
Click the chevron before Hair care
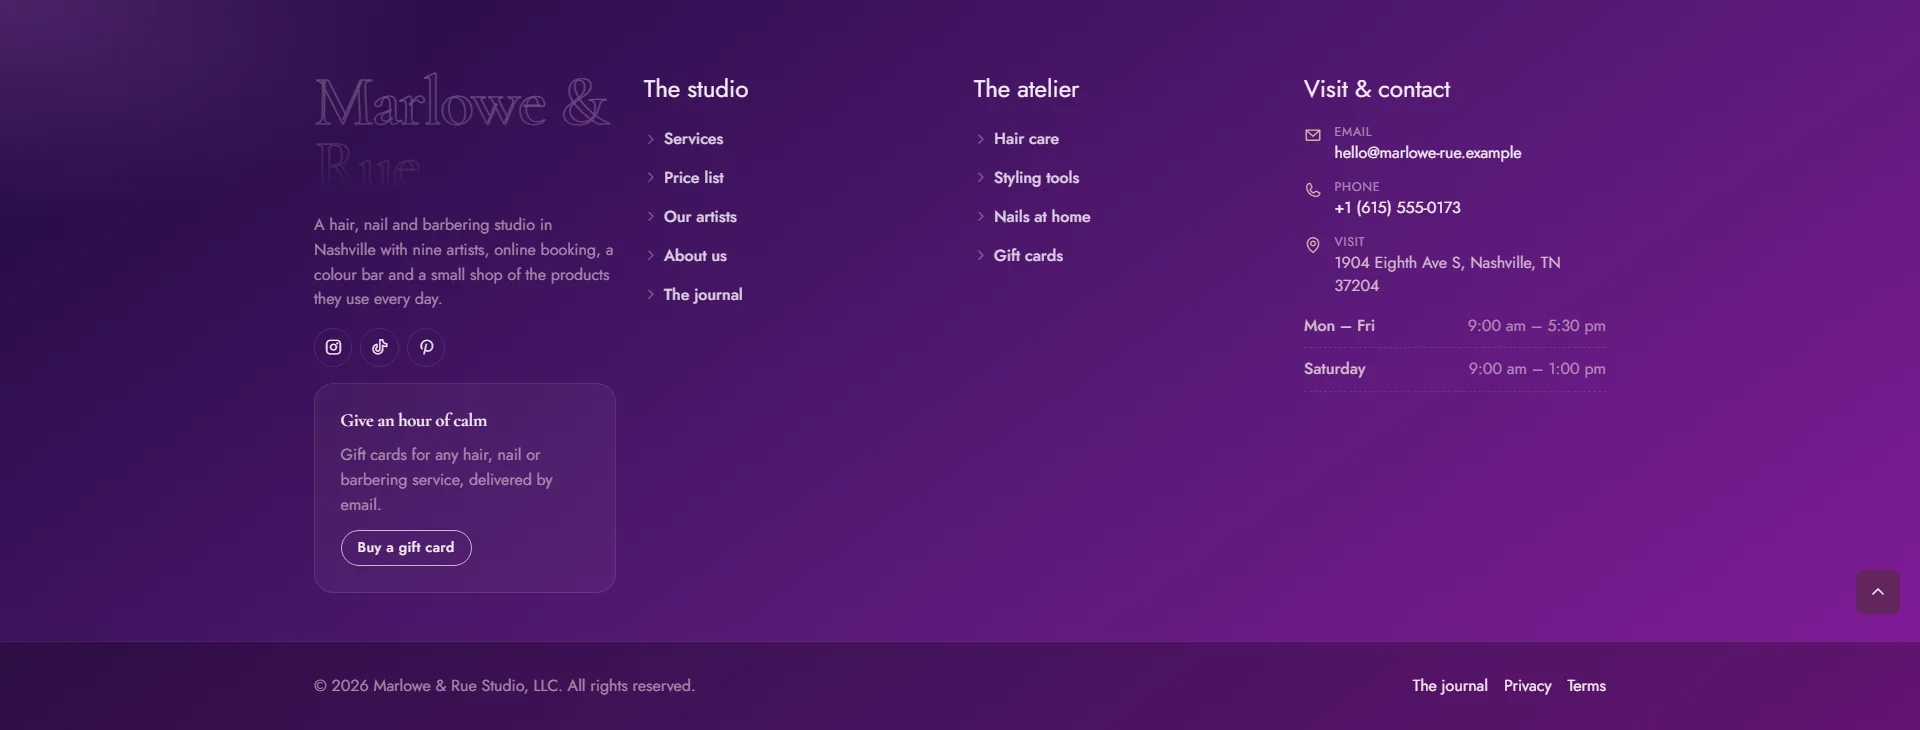pos(980,139)
